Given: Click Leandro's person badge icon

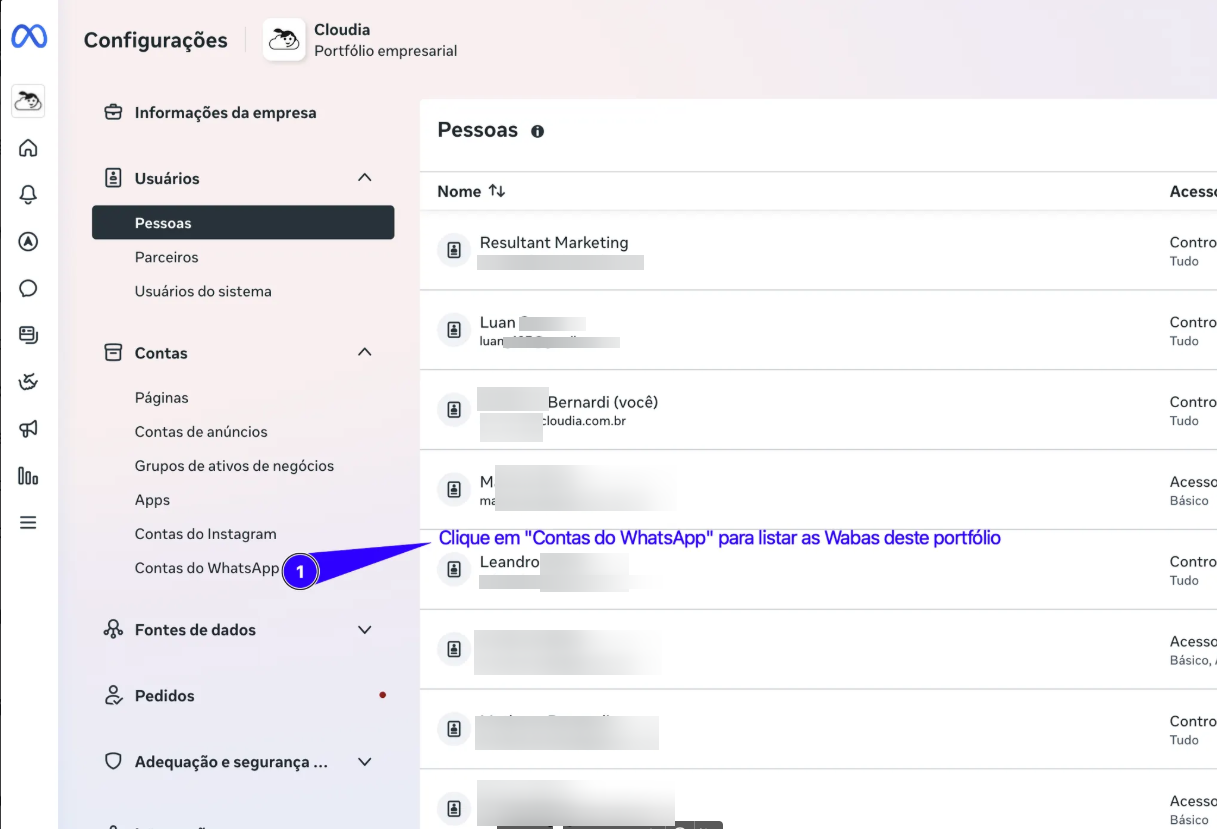Looking at the screenshot, I should 454,569.
